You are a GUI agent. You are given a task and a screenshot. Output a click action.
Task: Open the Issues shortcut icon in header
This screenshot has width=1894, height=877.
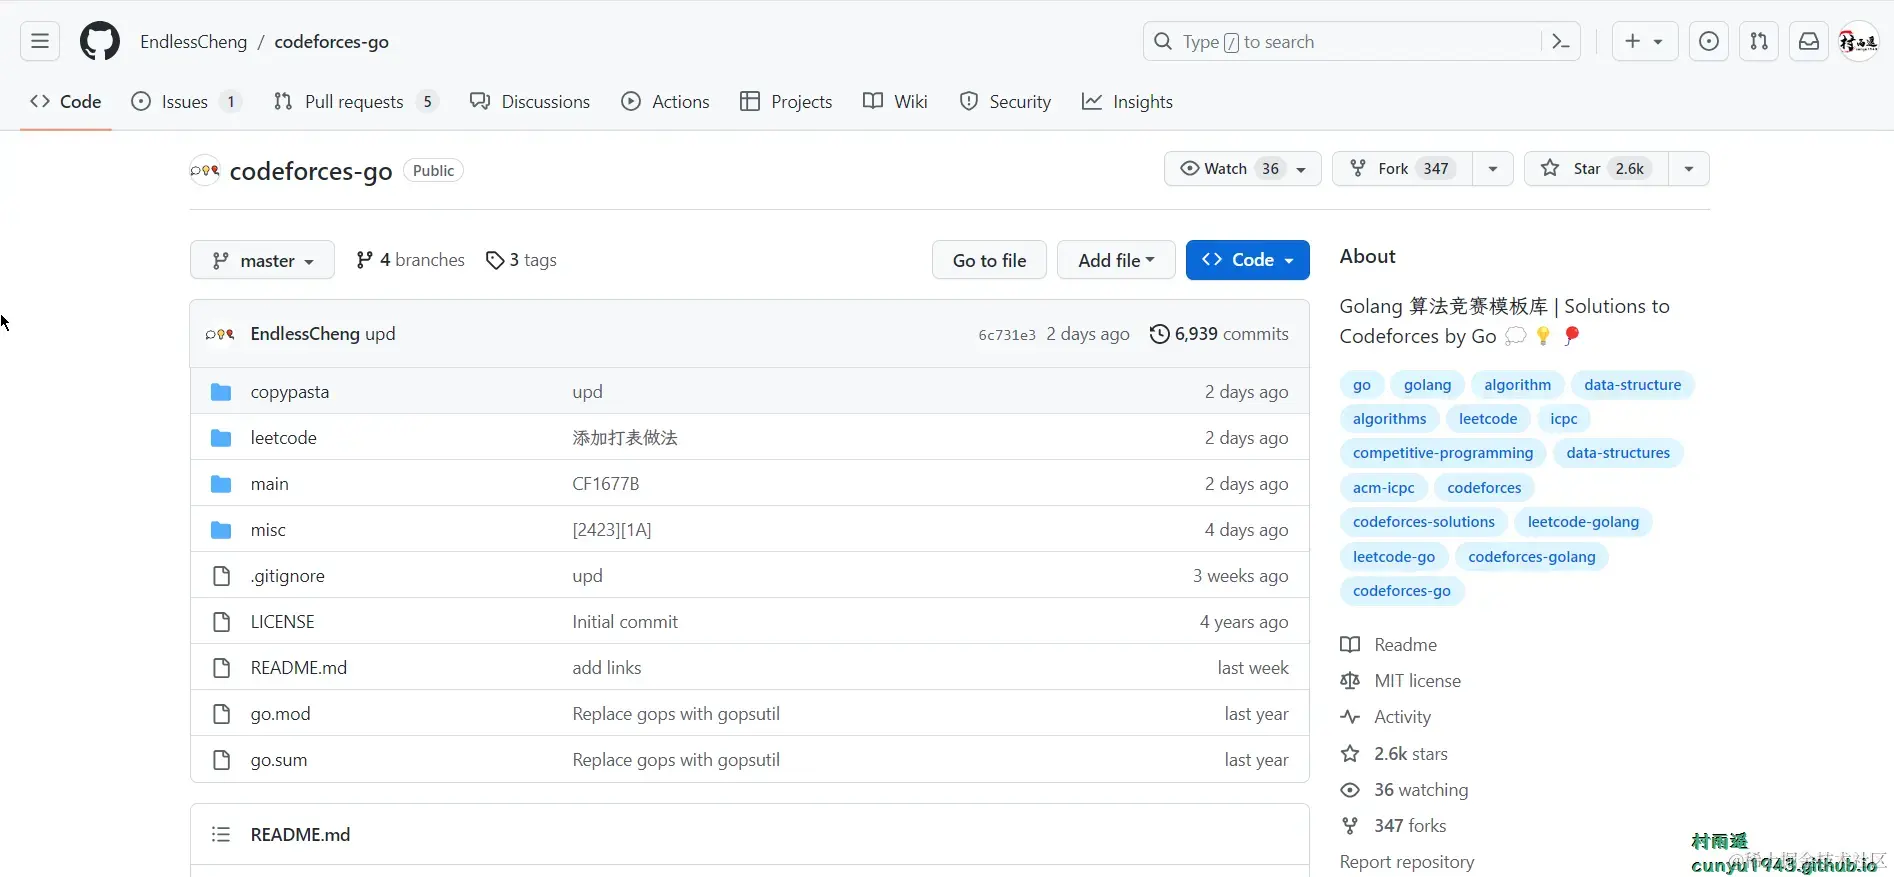(x=1709, y=41)
